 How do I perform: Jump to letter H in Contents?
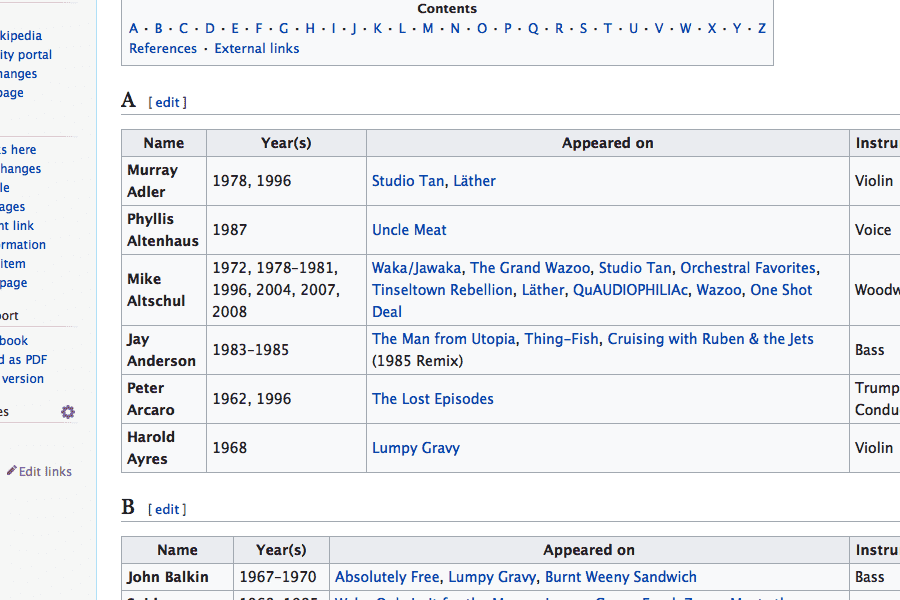point(310,28)
